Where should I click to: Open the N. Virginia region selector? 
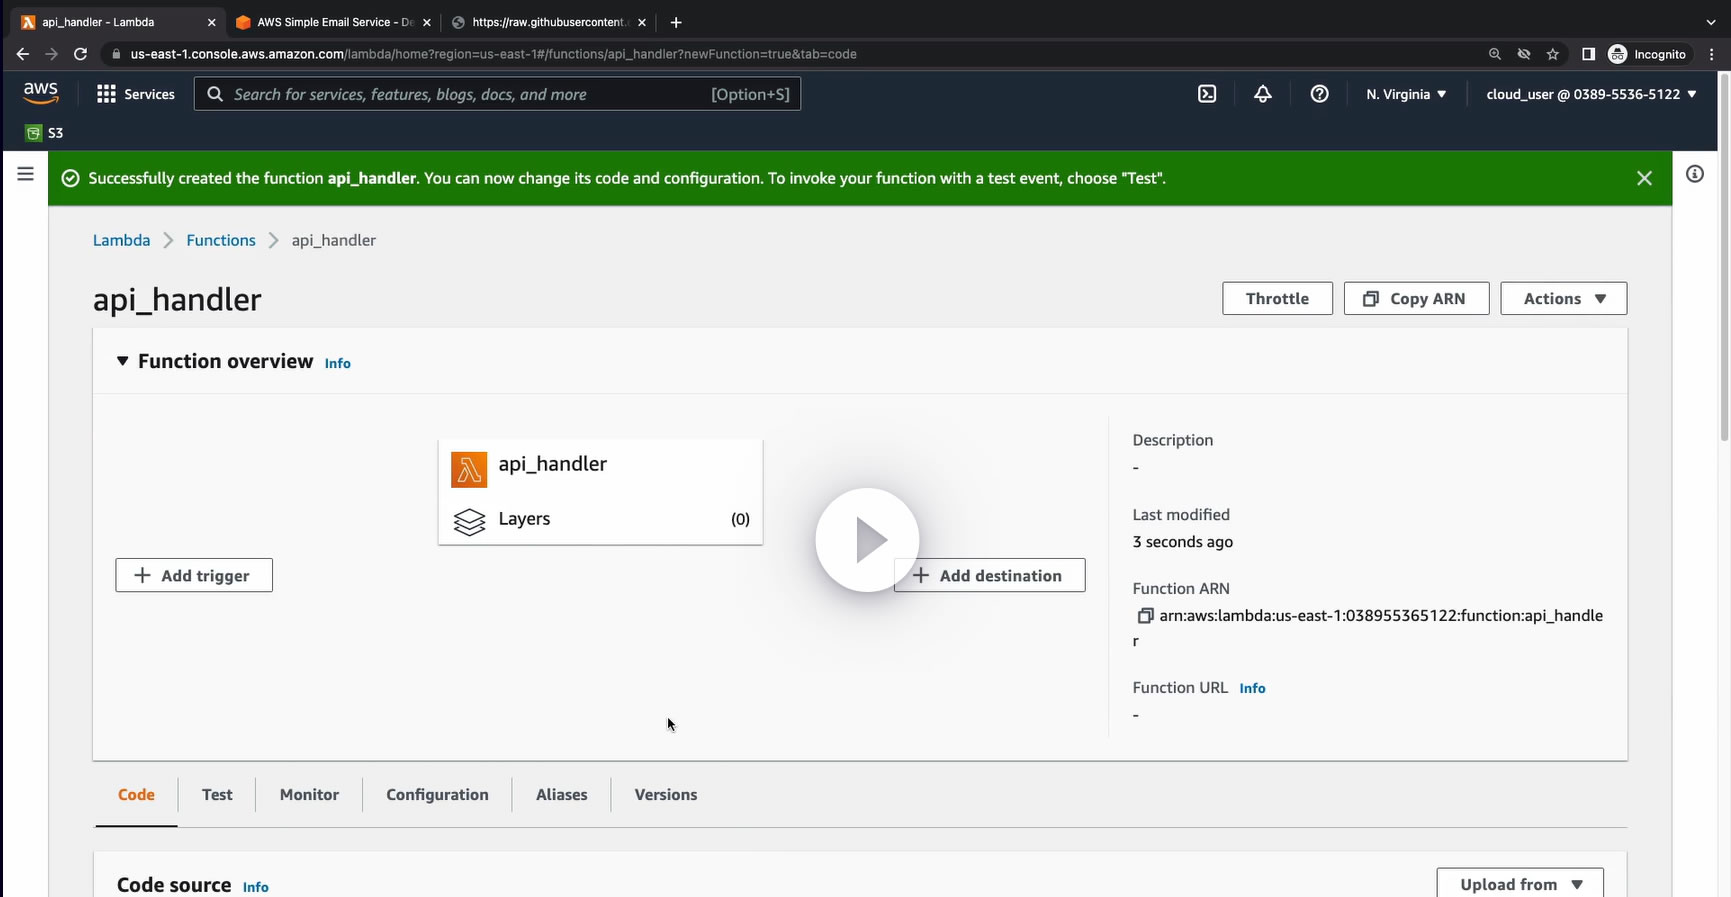pos(1406,94)
